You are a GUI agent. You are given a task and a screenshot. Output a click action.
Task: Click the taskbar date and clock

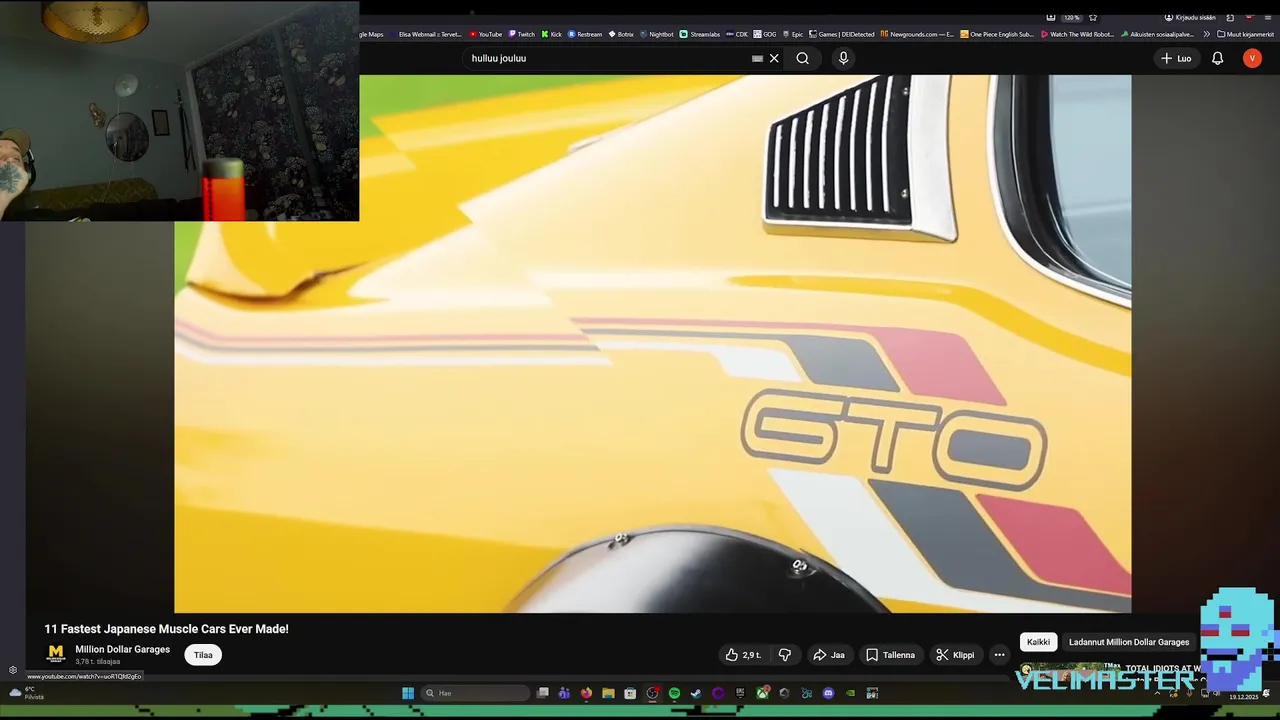(1244, 697)
